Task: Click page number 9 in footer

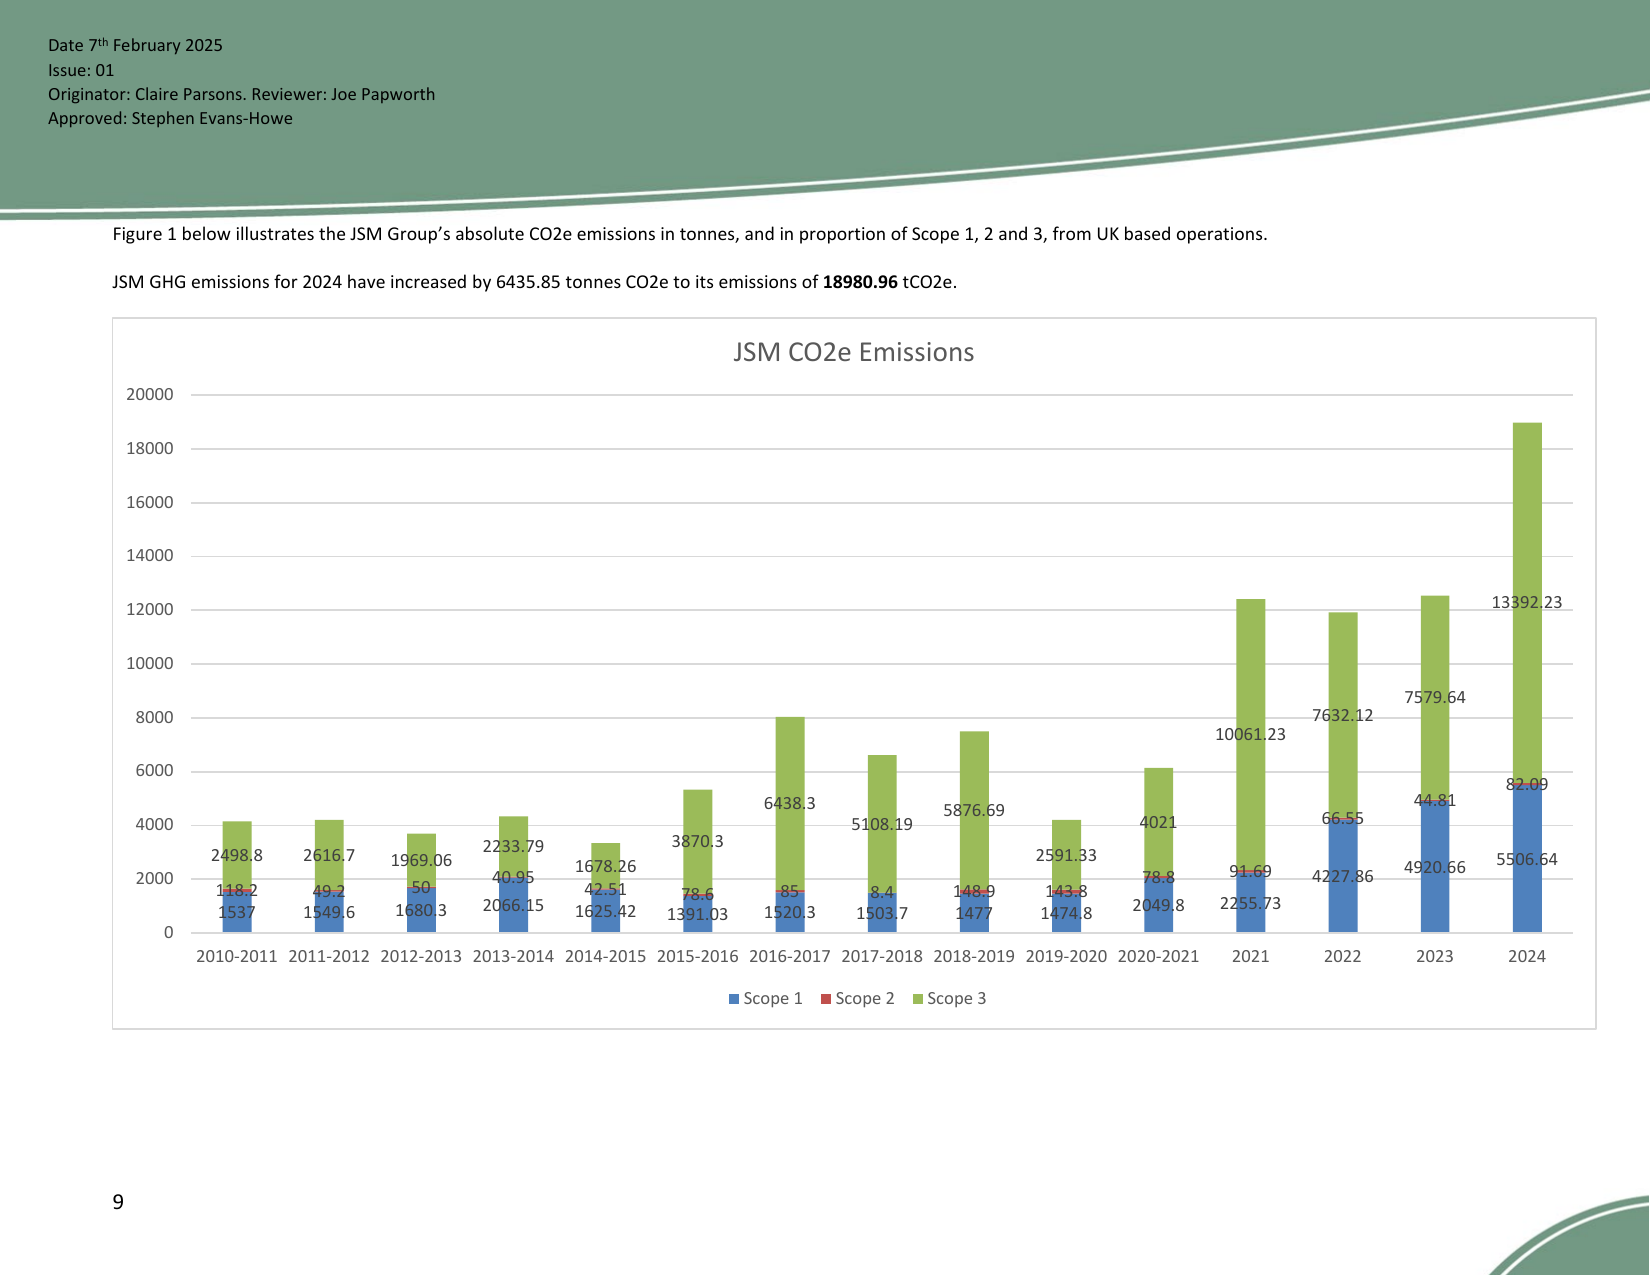Action: (x=118, y=1202)
